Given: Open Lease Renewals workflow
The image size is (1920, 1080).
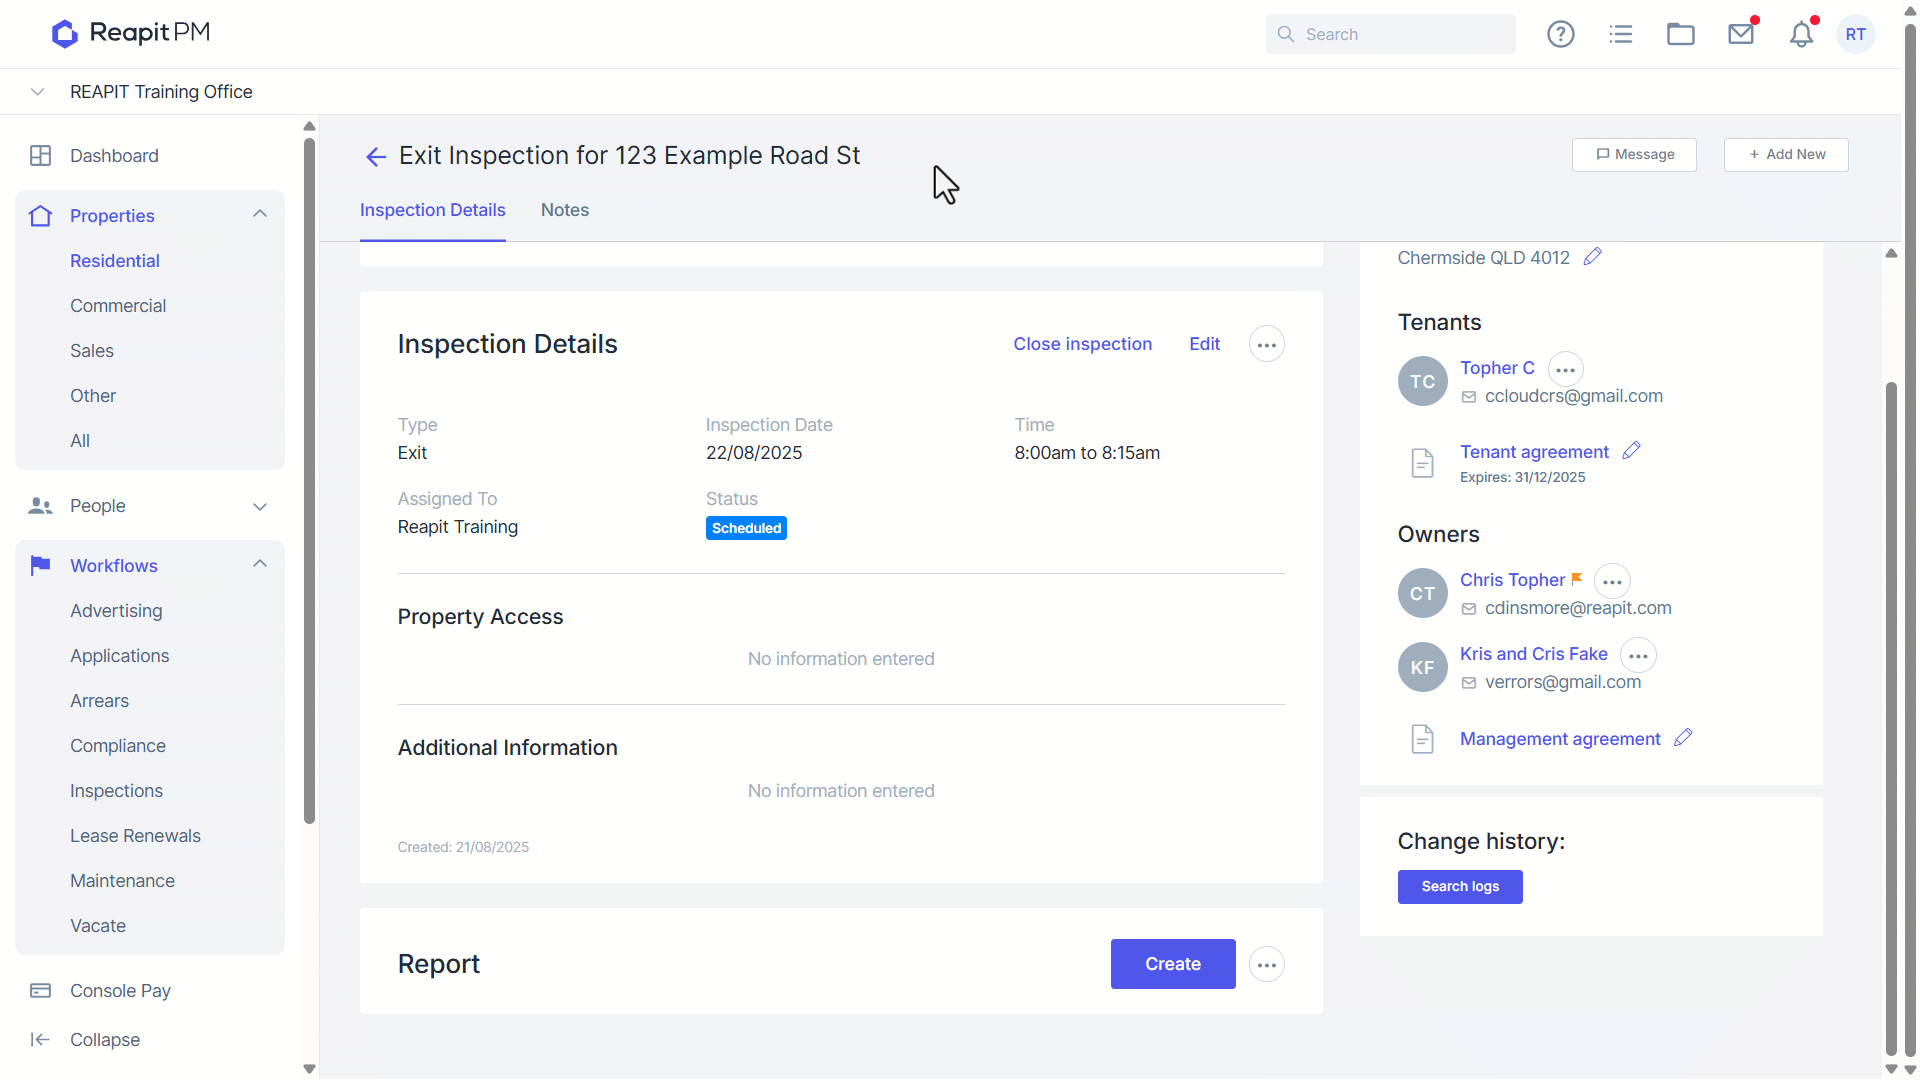Looking at the screenshot, I should coord(135,836).
